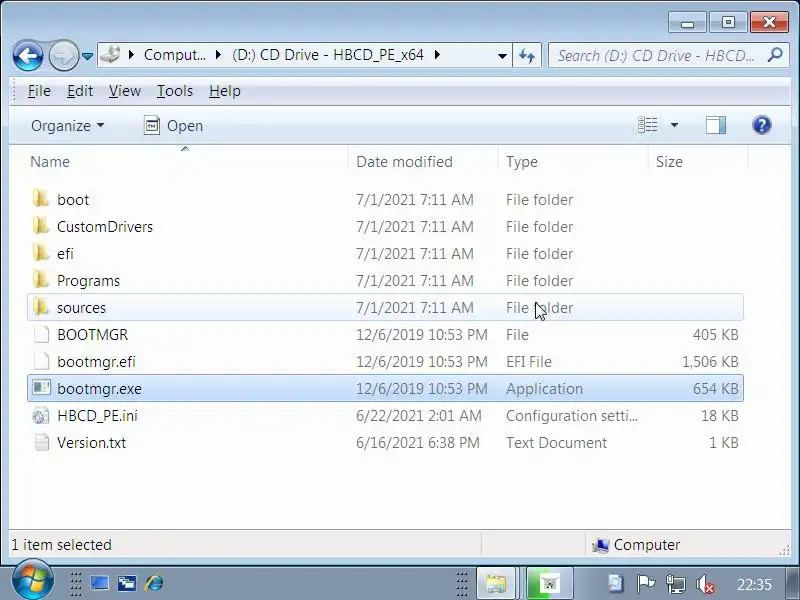Sort by the Size column header
800x600 pixels.
click(x=698, y=162)
